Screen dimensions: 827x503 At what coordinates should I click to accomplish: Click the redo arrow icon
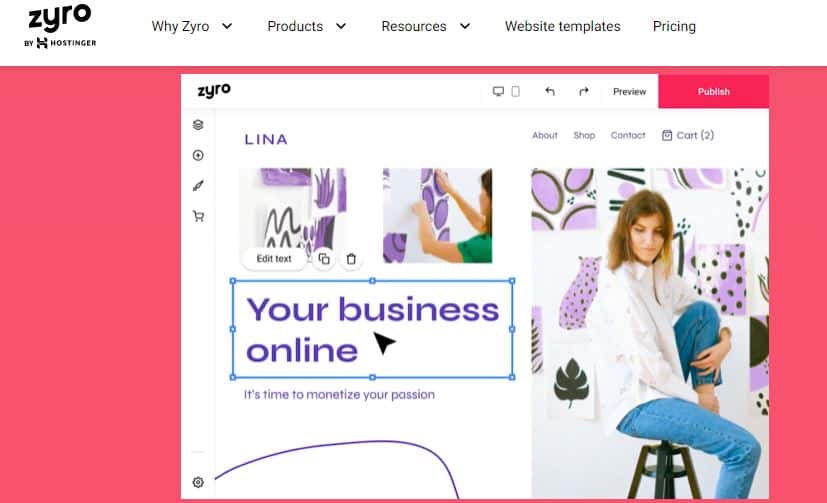click(x=583, y=92)
